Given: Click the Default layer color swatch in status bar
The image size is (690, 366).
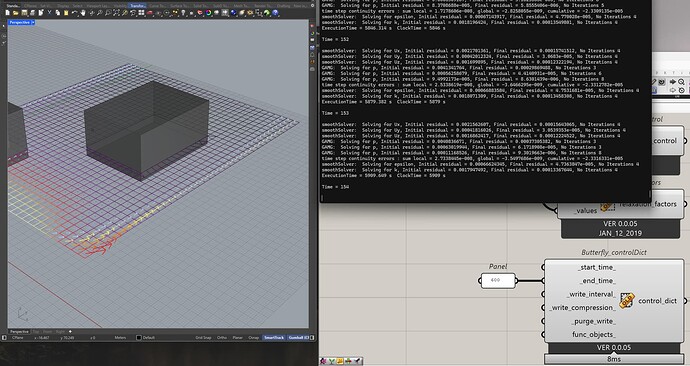Looking at the screenshot, I should tap(139, 337).
